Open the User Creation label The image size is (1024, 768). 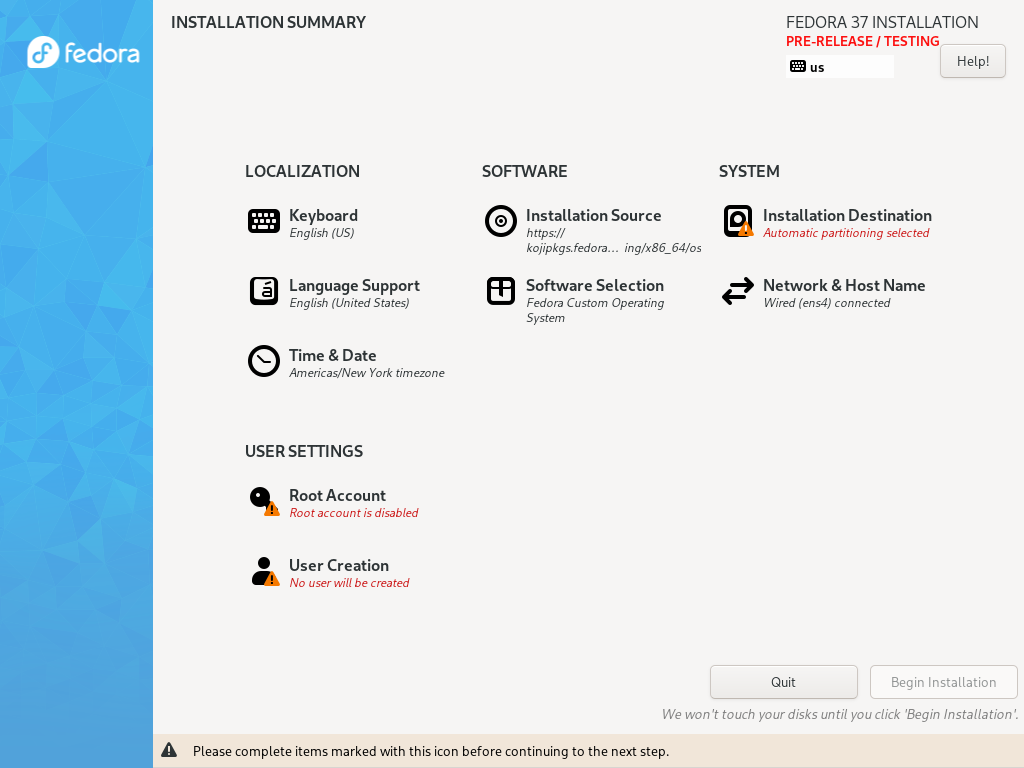pyautogui.click(x=339, y=565)
